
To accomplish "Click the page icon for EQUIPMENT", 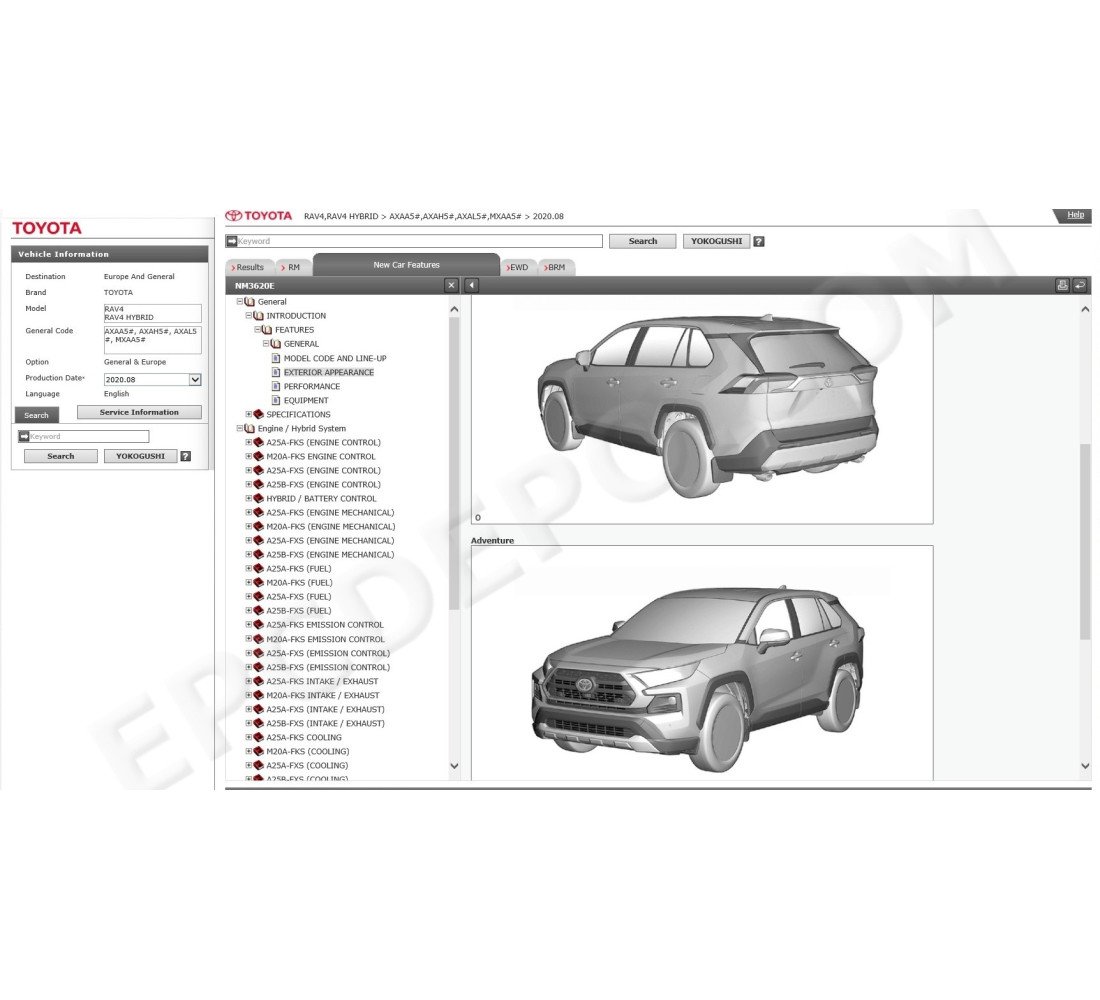I will pos(276,400).
